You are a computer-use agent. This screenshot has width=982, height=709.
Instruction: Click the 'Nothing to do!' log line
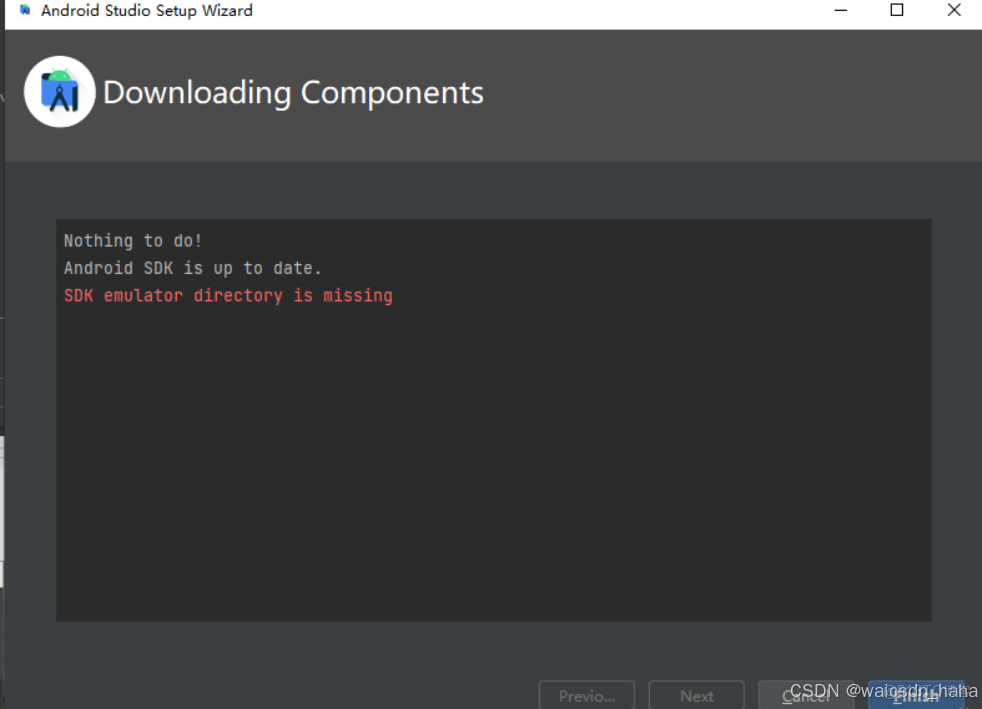132,240
